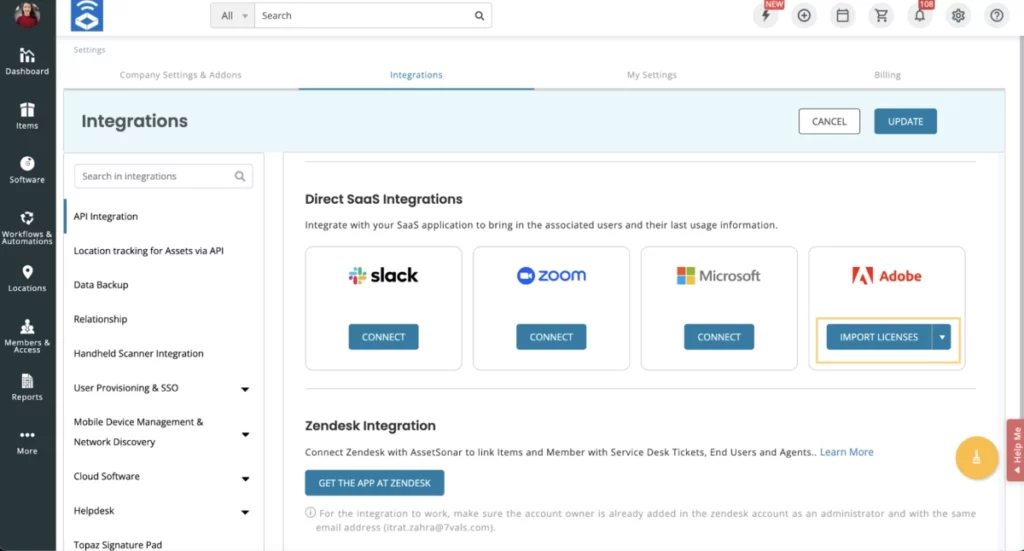
Task: Open the Import Licenses dropdown arrow
Action: 942,337
